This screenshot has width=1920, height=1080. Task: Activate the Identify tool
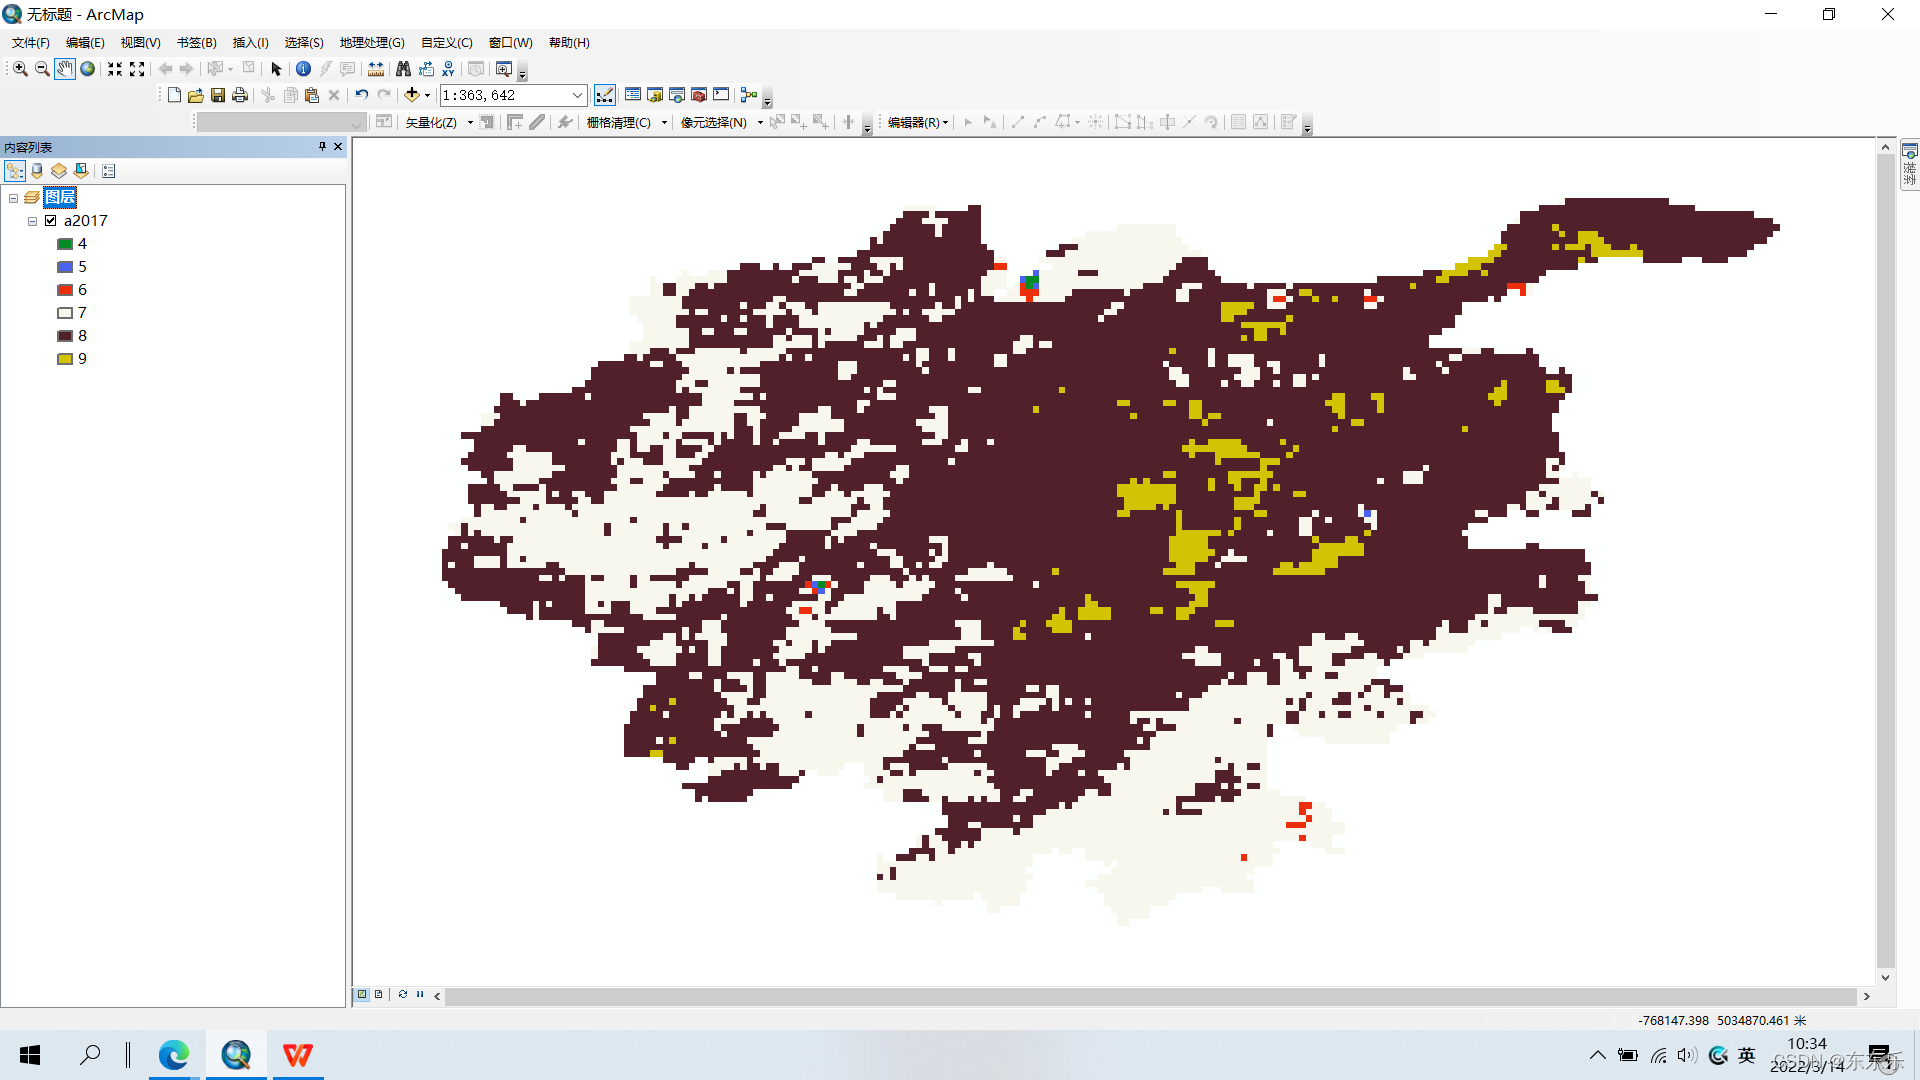303,69
